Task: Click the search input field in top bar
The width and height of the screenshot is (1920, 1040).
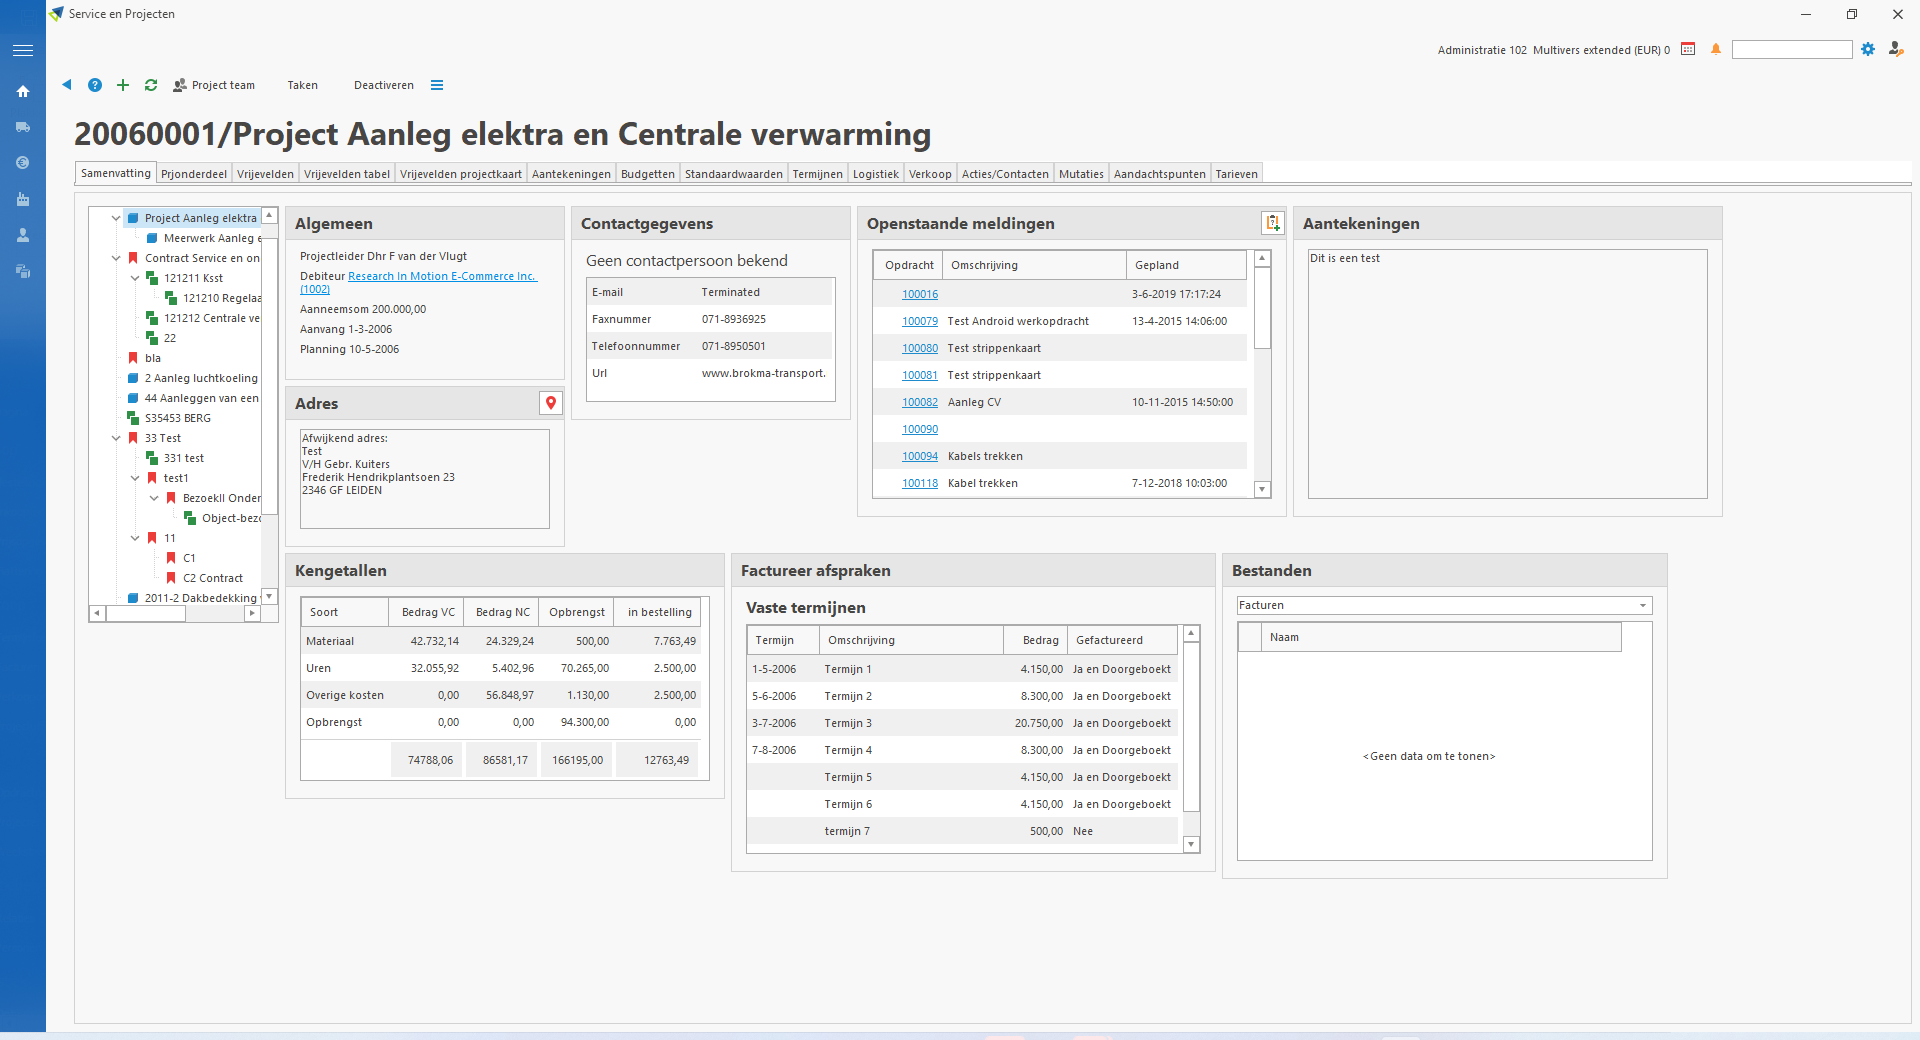Action: tap(1791, 50)
